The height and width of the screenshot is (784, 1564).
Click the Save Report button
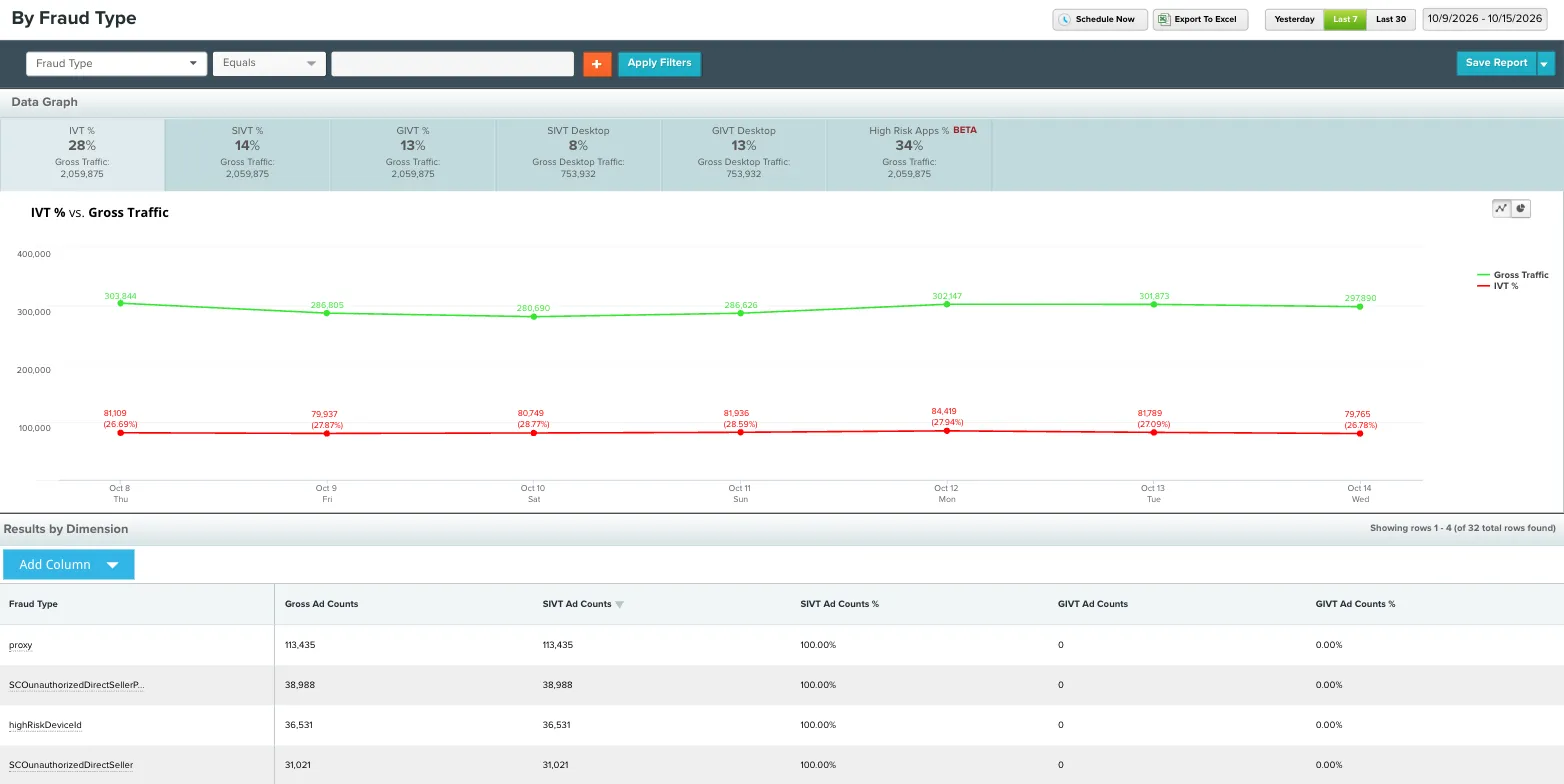click(1496, 63)
